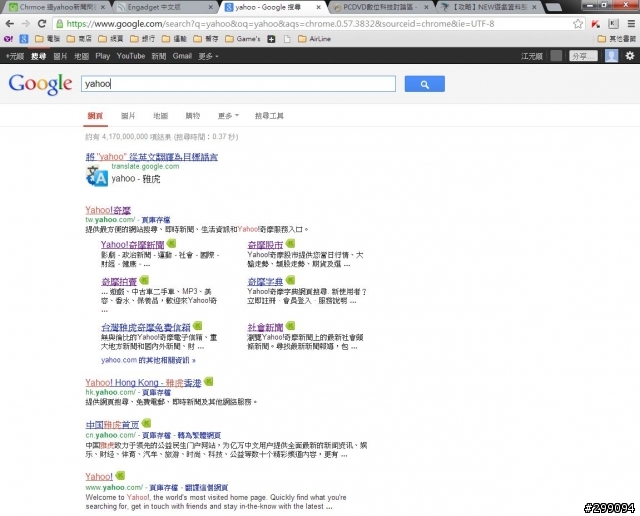Image resolution: width=640 pixels, height=516 pixels.
Task: Go back with the browser back arrow
Action: 10,24
